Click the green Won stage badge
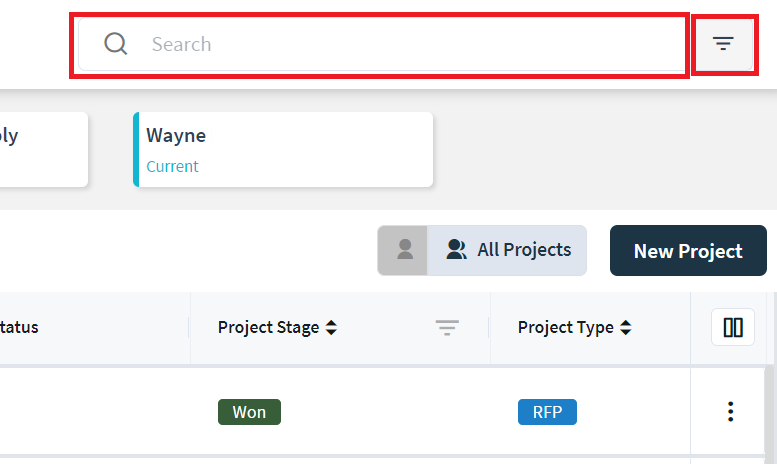Screen dimensions: 777x464 tap(249, 412)
